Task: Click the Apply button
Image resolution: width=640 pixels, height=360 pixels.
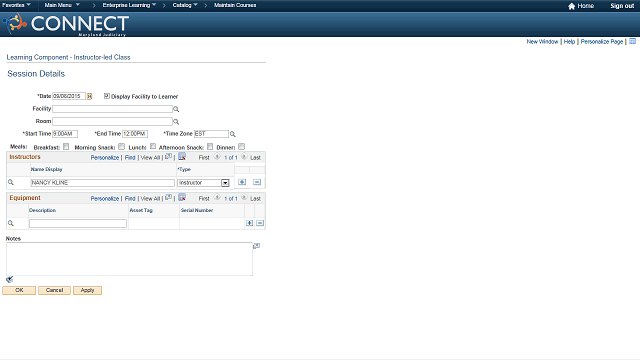Action: point(87,290)
